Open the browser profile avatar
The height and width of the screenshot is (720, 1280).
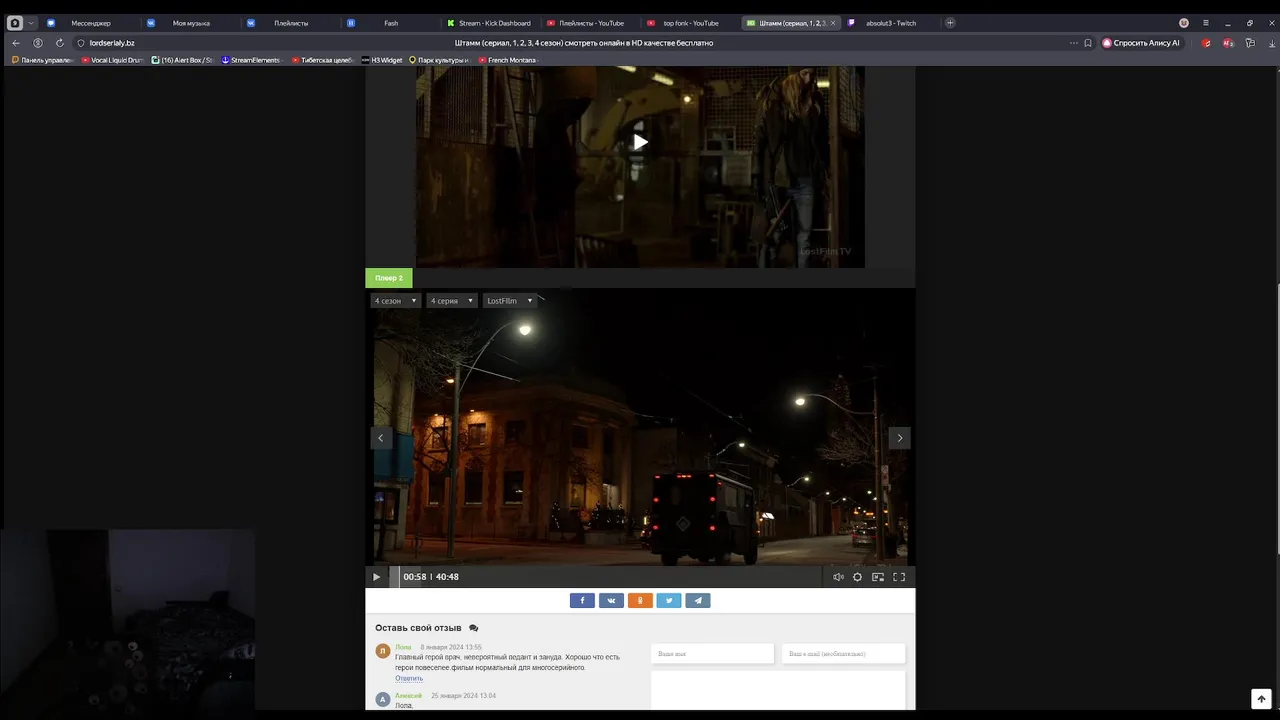(x=1184, y=23)
